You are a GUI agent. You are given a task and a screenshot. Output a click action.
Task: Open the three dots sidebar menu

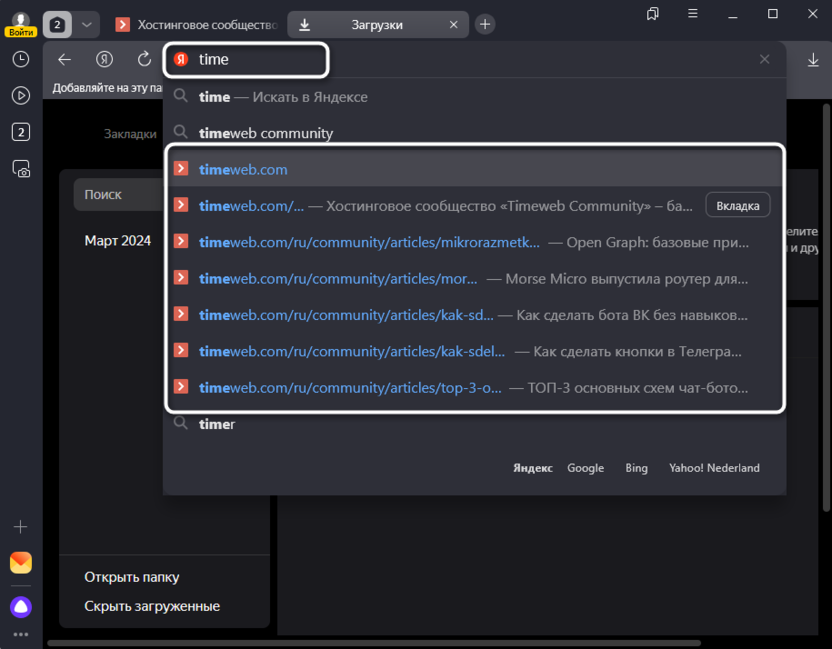click(x=21, y=635)
